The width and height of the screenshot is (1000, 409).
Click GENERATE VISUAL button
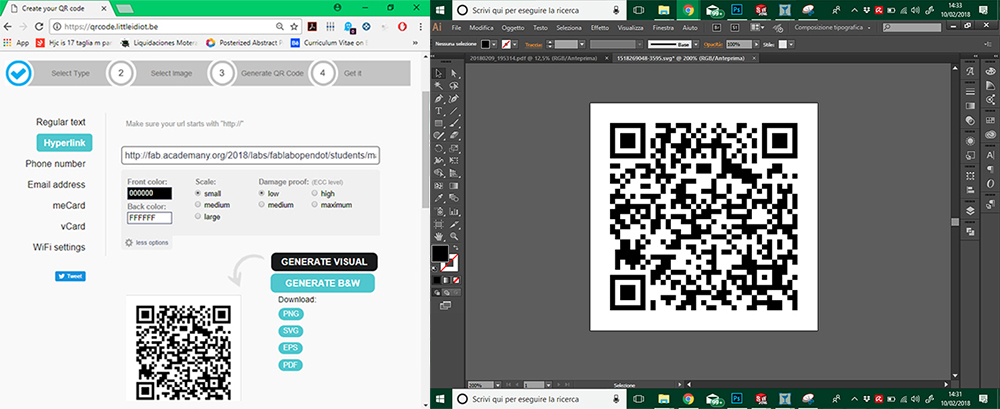[x=324, y=262]
